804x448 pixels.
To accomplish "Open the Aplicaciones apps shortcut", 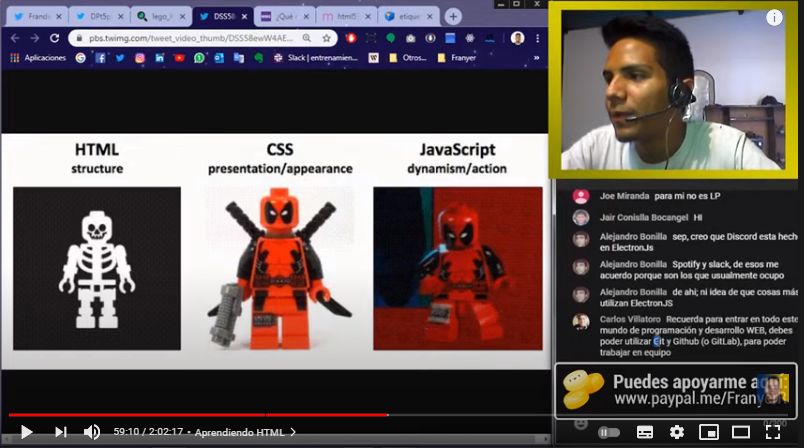I will pos(38,58).
